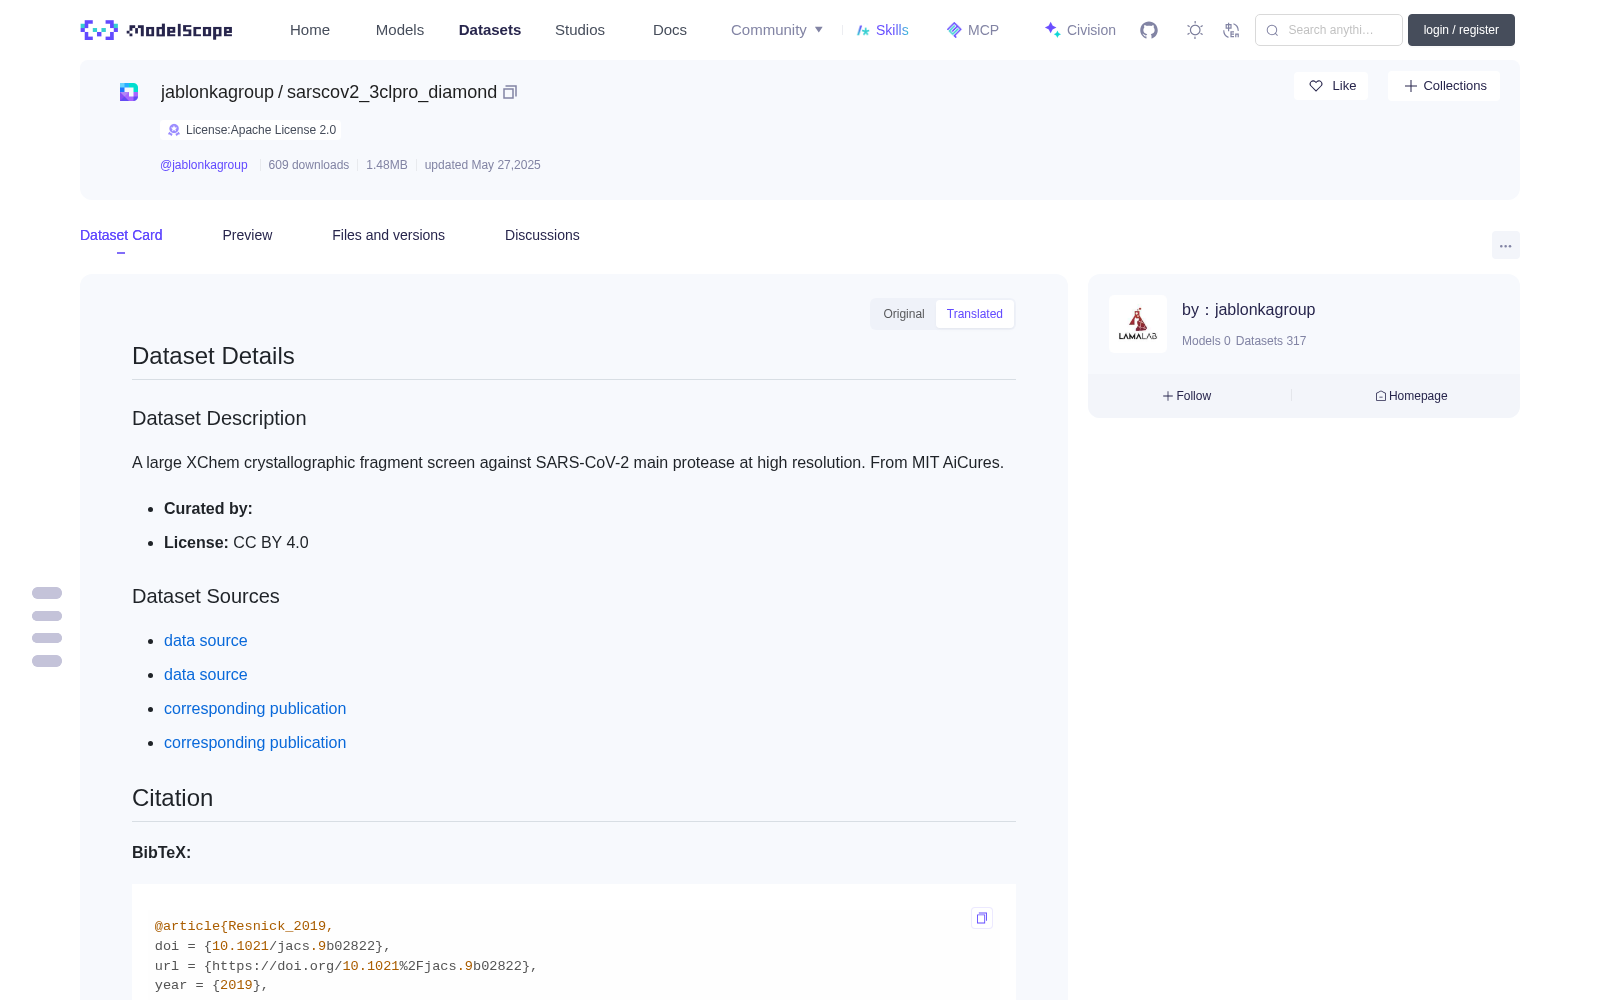Viewport: 1600px width, 1000px height.
Task: Click the search magnifier icon
Action: [1273, 30]
